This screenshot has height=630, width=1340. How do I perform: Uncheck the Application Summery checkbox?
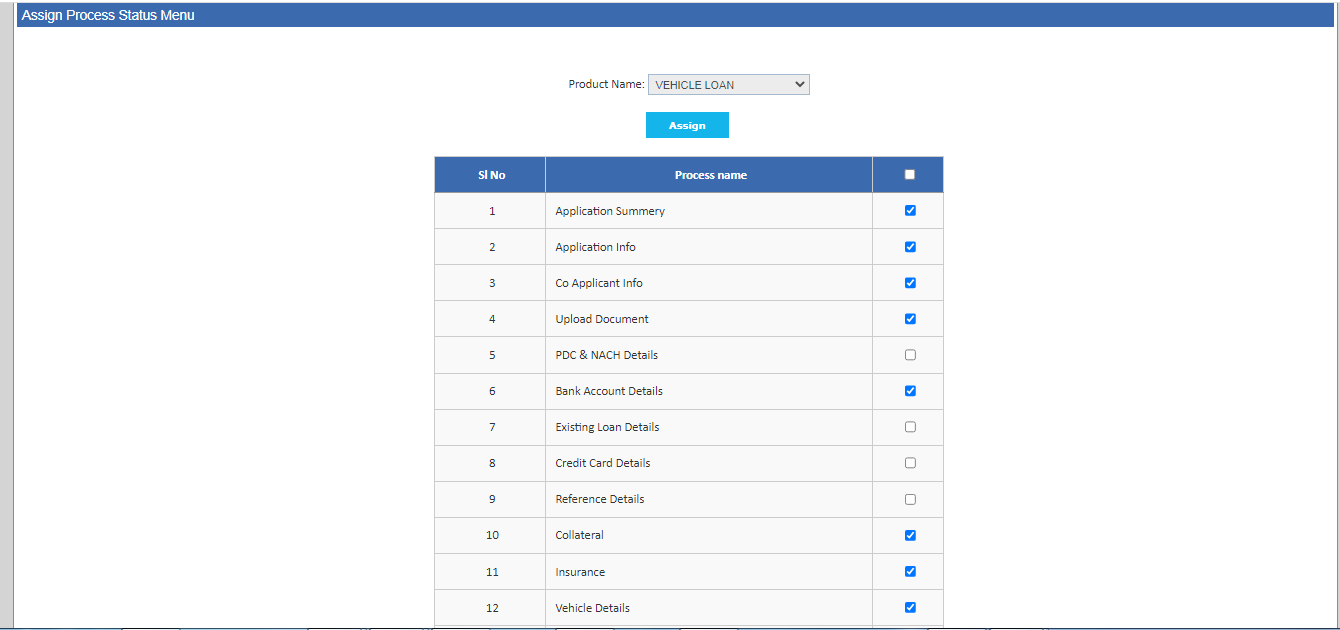point(909,211)
